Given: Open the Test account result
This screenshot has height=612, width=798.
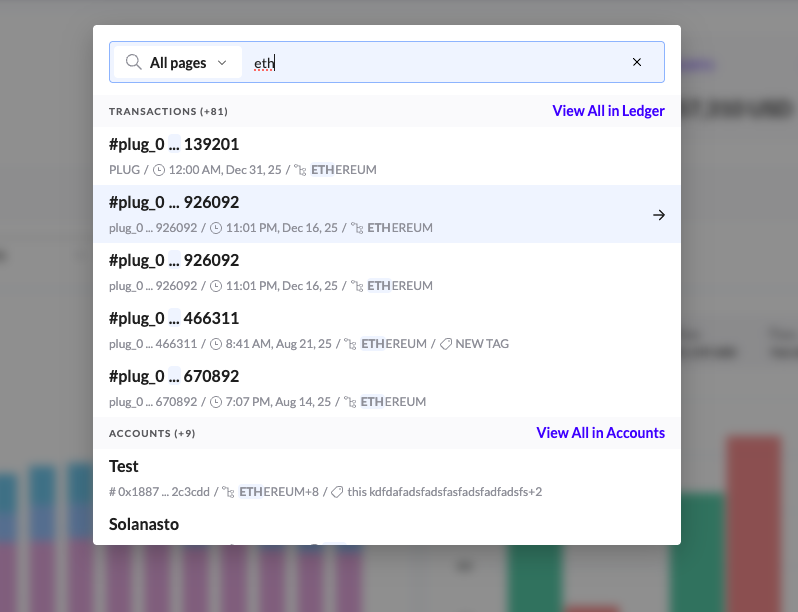Looking at the screenshot, I should 124,466.
